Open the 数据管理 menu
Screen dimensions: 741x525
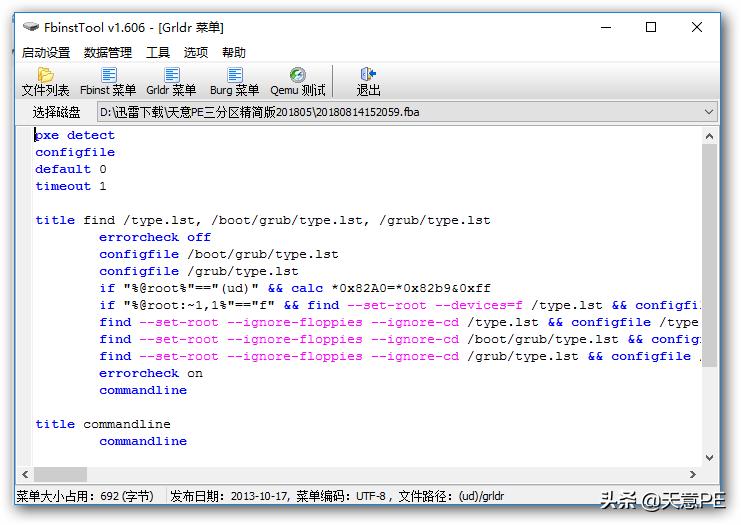(108, 52)
